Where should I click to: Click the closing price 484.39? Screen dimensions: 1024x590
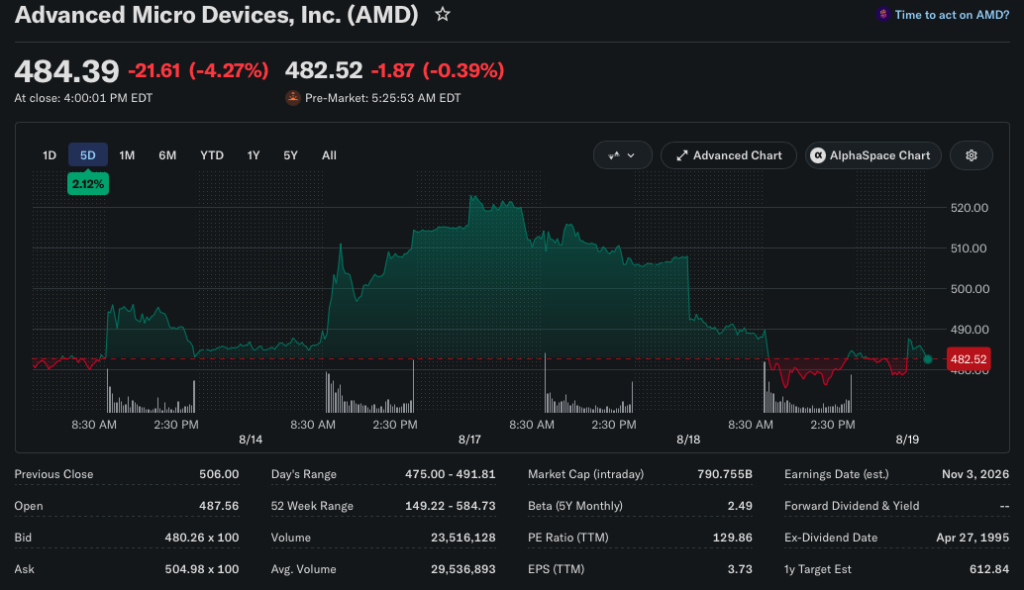(x=67, y=71)
